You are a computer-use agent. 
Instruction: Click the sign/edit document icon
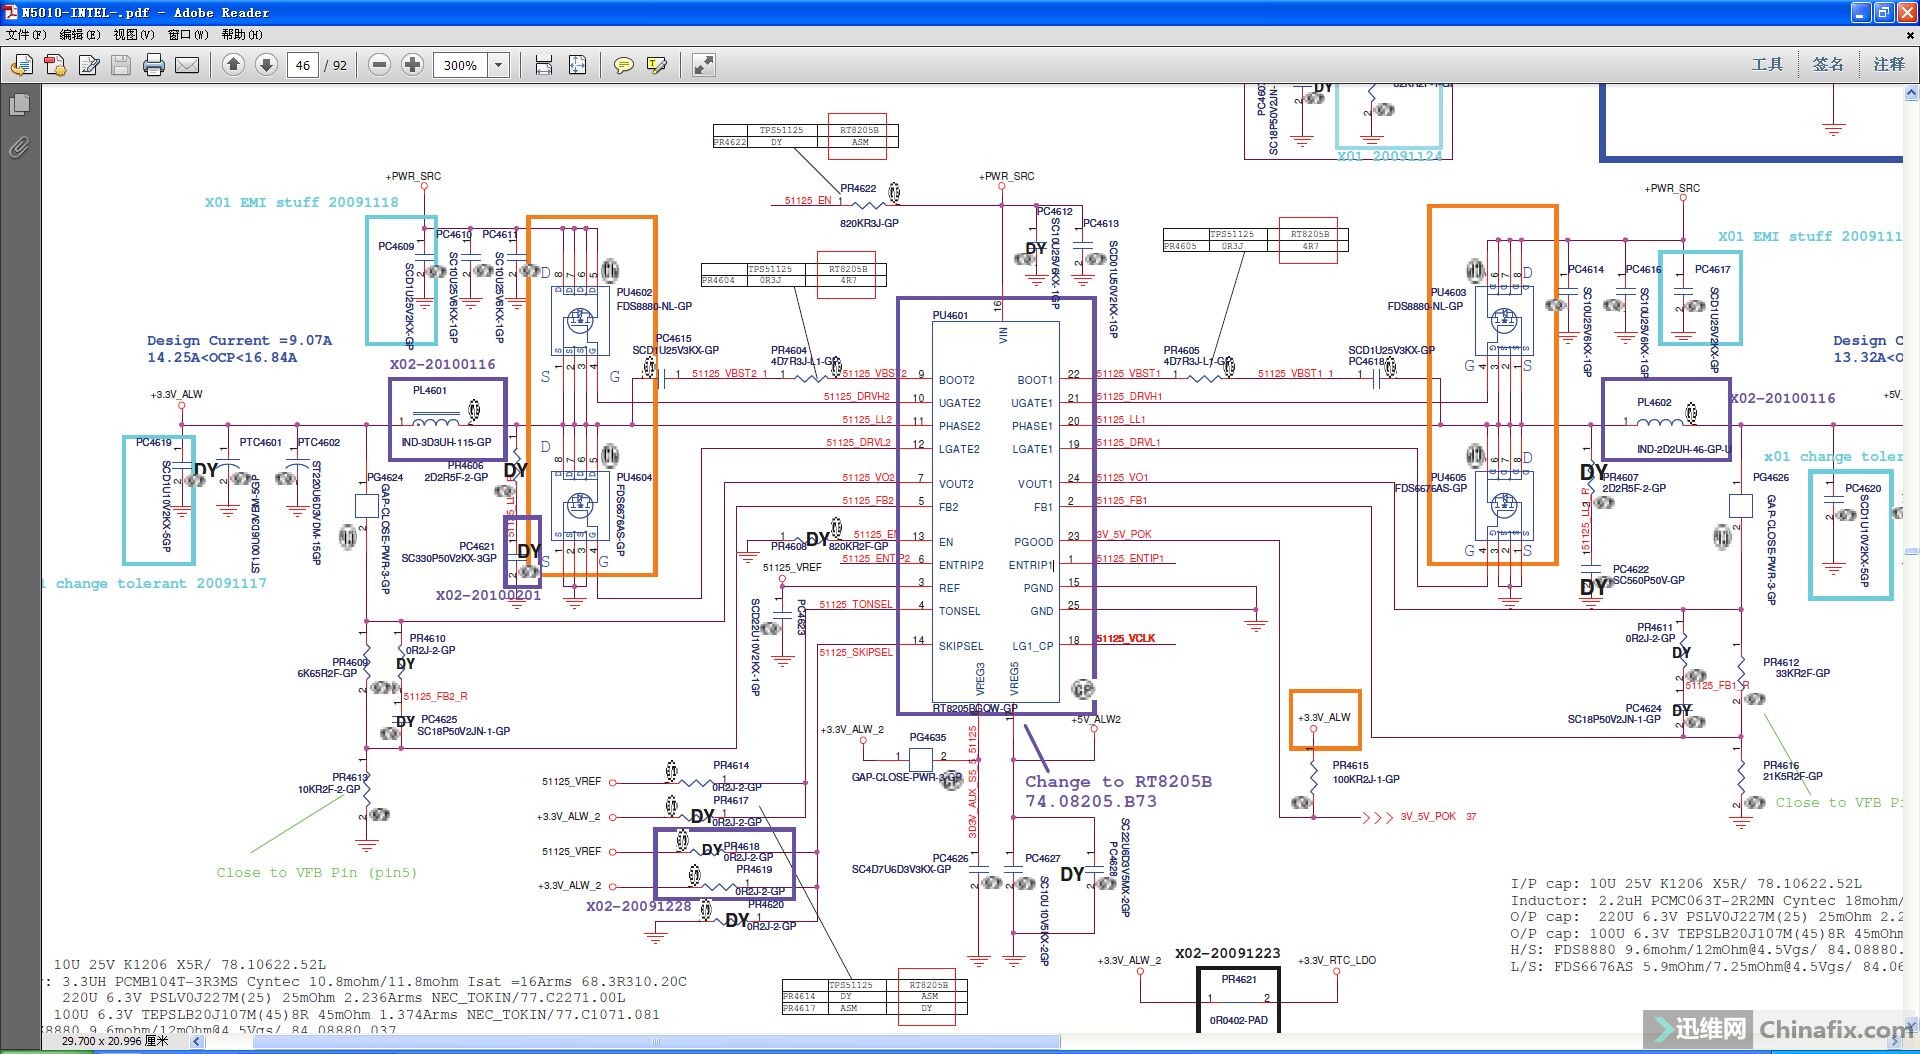(89, 65)
